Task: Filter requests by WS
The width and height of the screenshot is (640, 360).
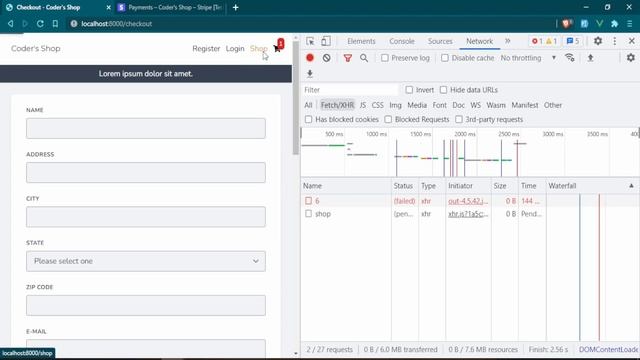Action: pyautogui.click(x=476, y=105)
